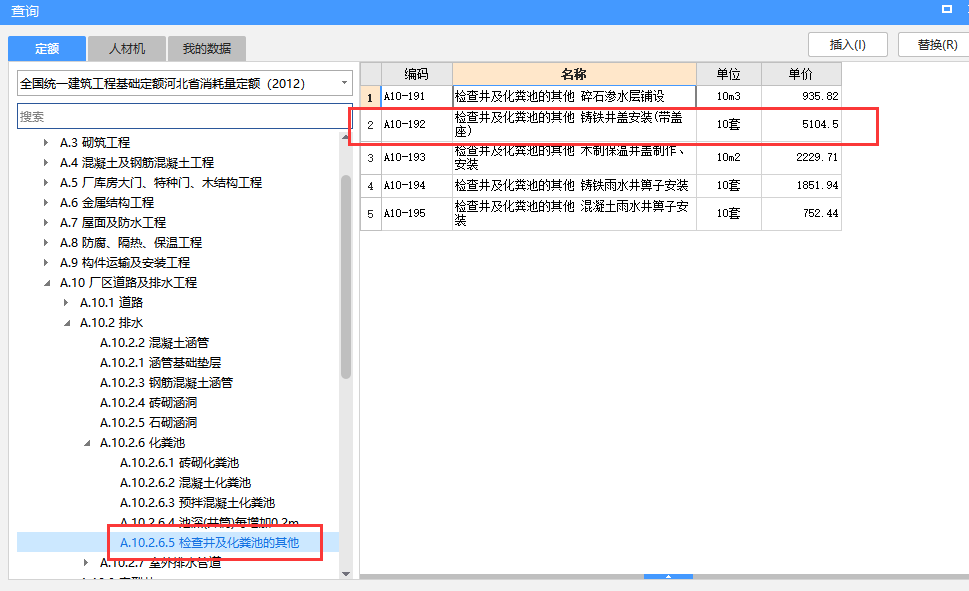Click the tree scrollbar up arrow
This screenshot has width=969, height=591.
[346, 137]
